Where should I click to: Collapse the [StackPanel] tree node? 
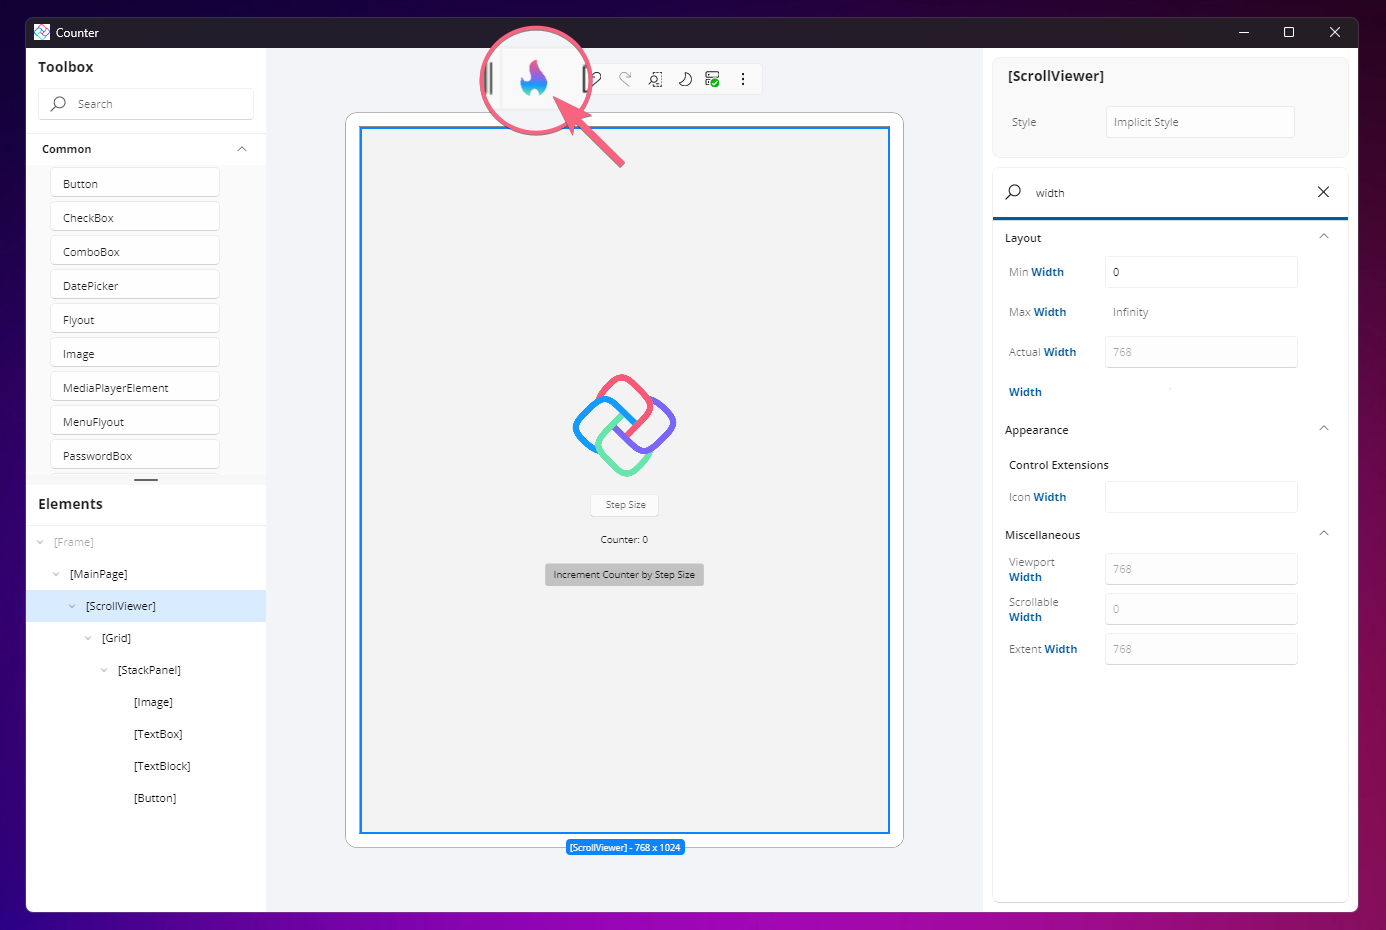[x=104, y=670]
